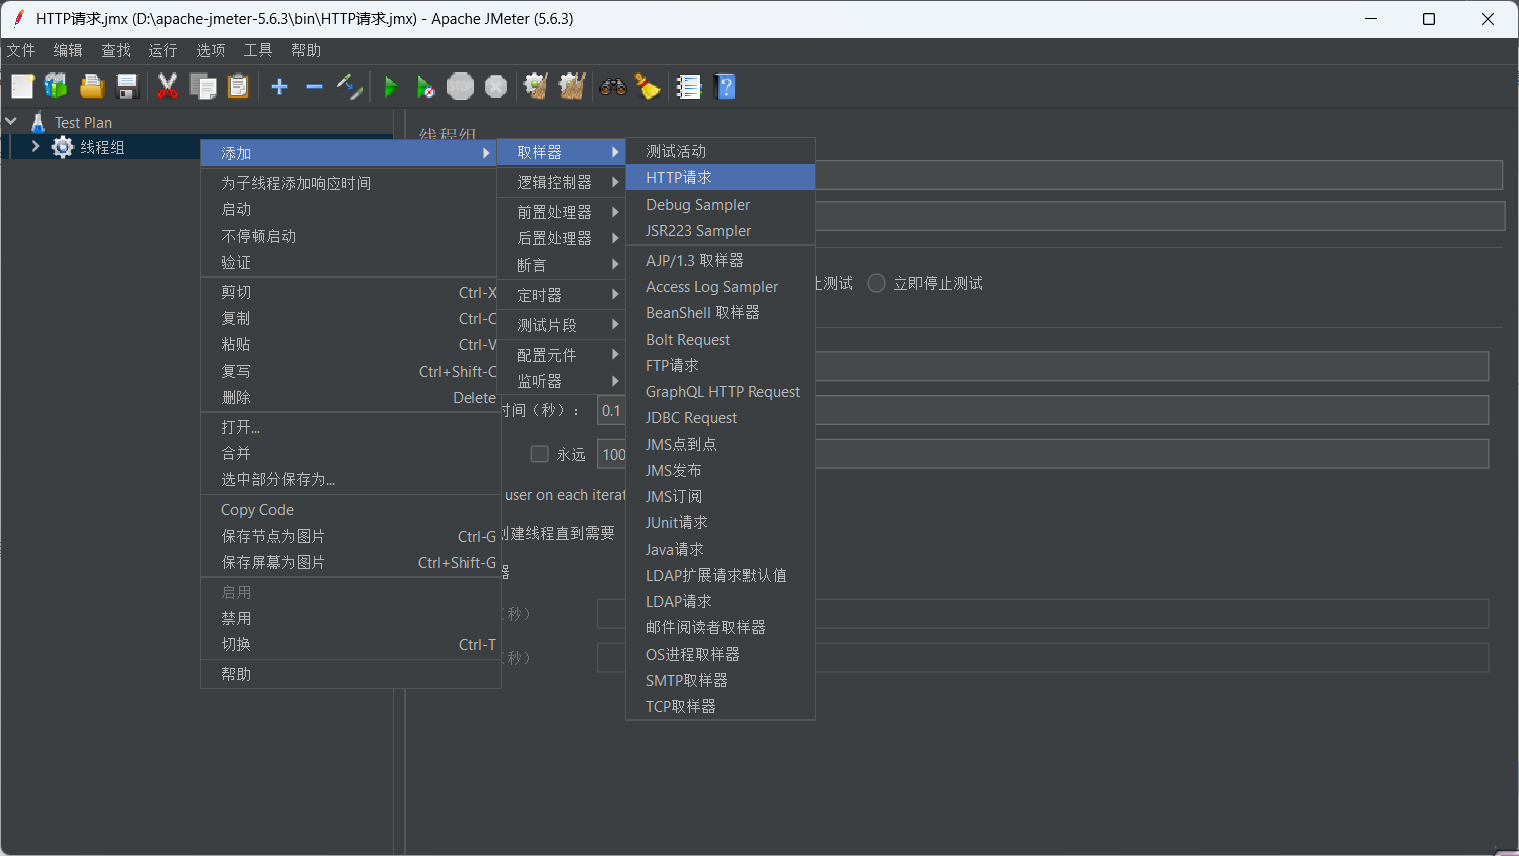Click the Expand all plus icon
Image resolution: width=1519 pixels, height=856 pixels.
(x=280, y=87)
